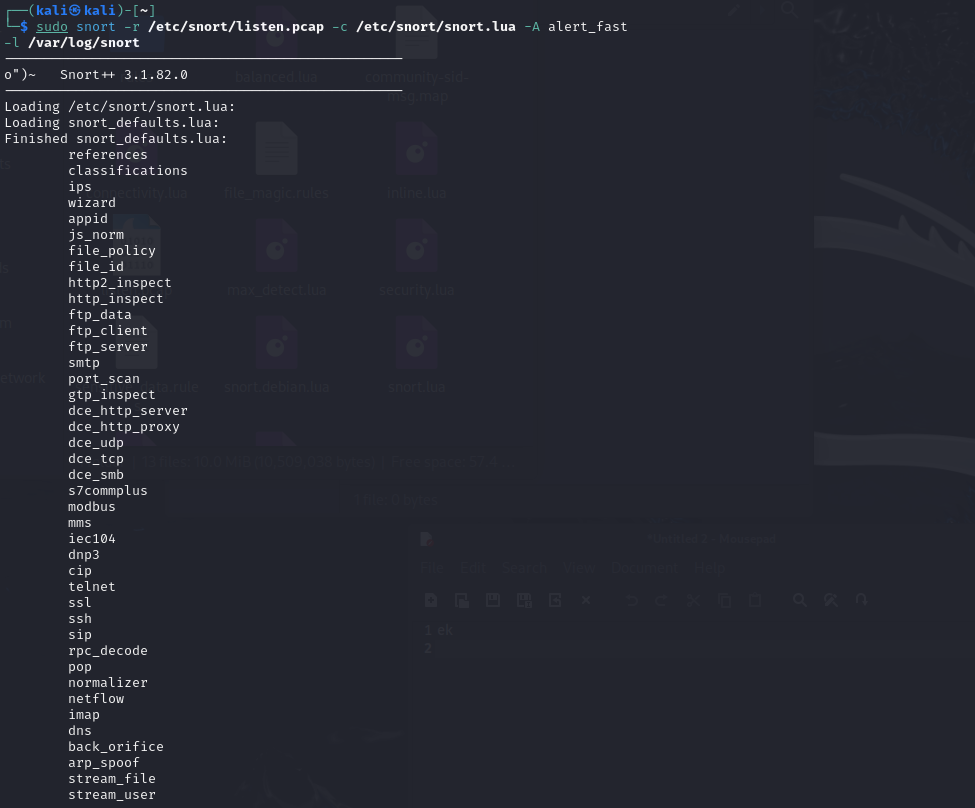The height and width of the screenshot is (808, 975).
Task: Click 'port_scan' line in terminal output
Action: pyautogui.click(x=104, y=379)
